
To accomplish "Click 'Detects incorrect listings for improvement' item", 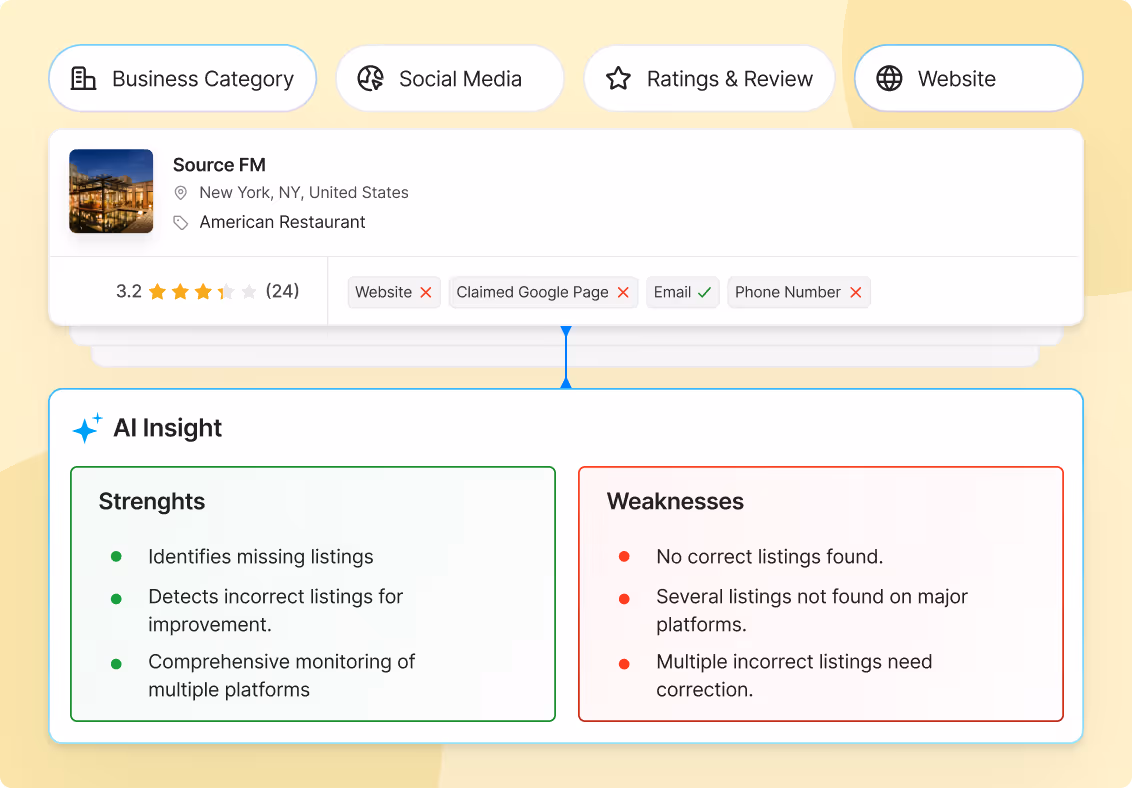I will 275,610.
